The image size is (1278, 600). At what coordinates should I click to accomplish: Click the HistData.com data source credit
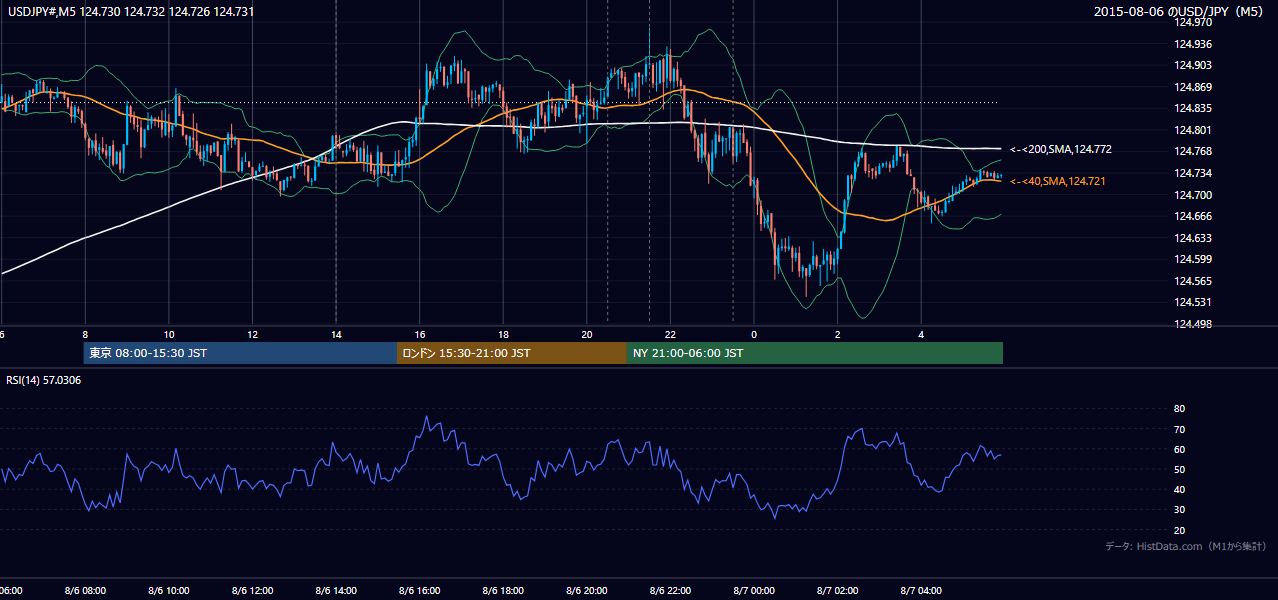tap(1186, 546)
